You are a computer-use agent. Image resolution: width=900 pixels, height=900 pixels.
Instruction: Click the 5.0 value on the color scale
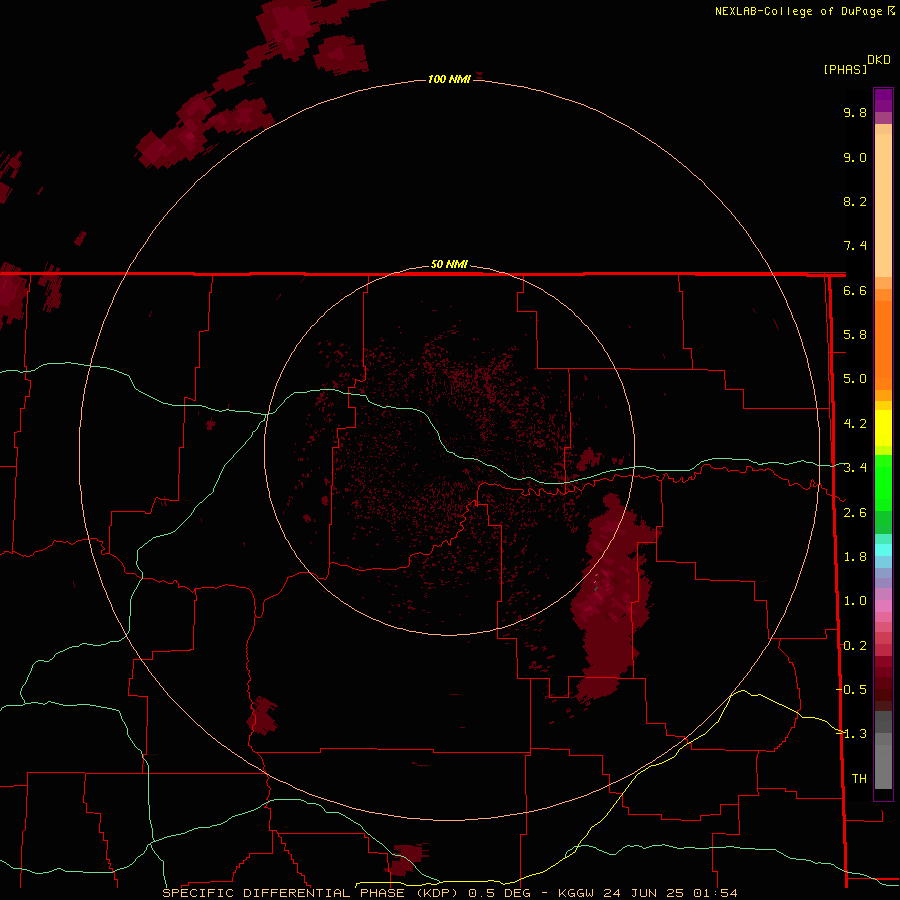[855, 379]
